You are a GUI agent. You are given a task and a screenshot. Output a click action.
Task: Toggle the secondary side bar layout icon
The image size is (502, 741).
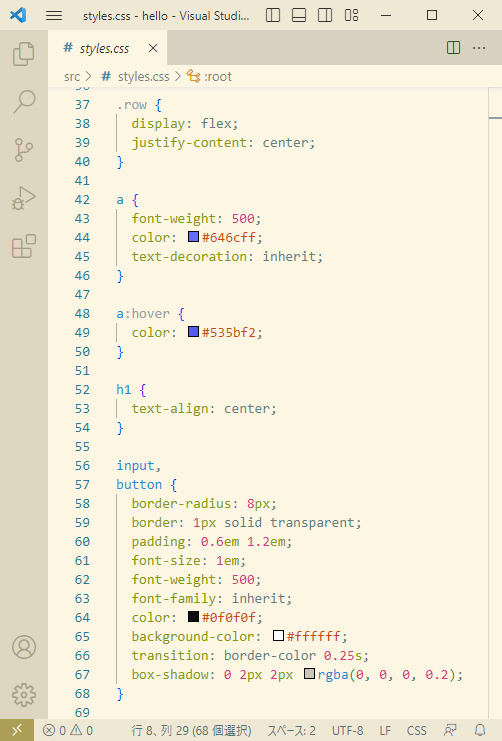[325, 15]
